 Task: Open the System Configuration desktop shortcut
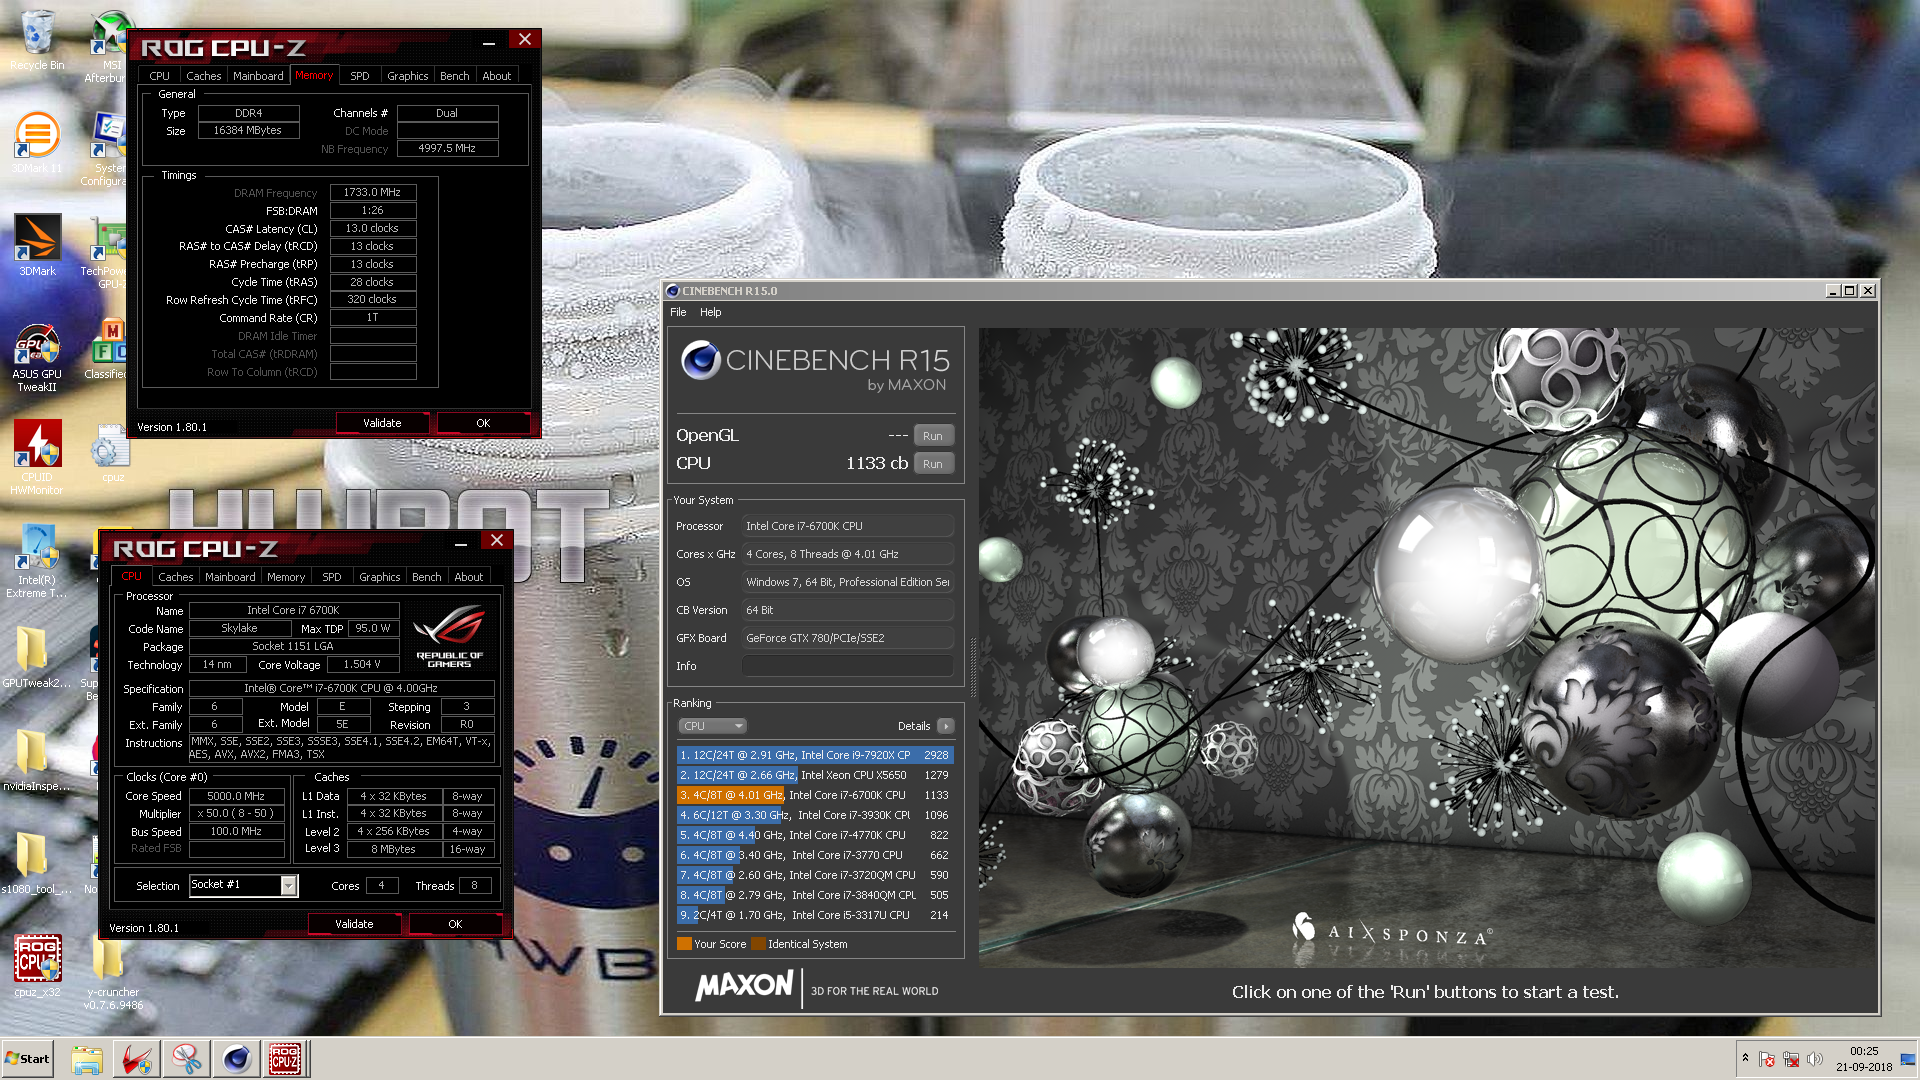pos(106,148)
